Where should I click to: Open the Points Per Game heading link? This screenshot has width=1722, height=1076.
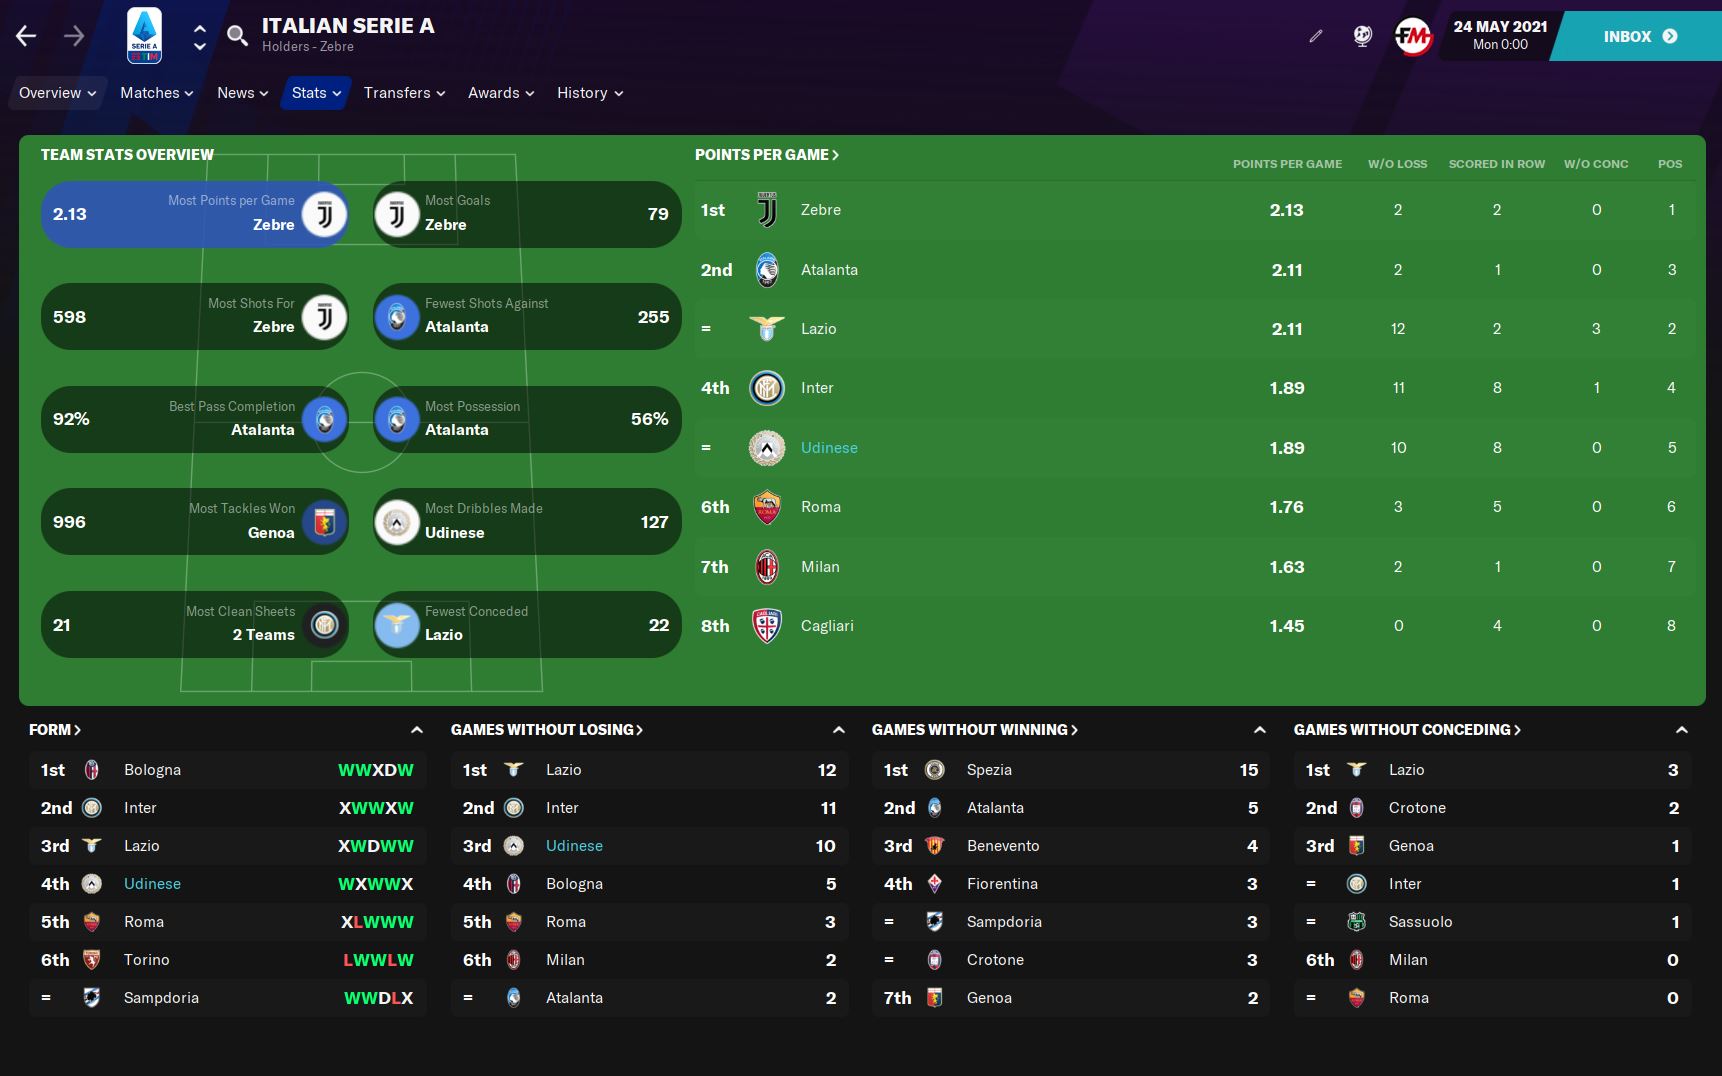pyautogui.click(x=767, y=155)
